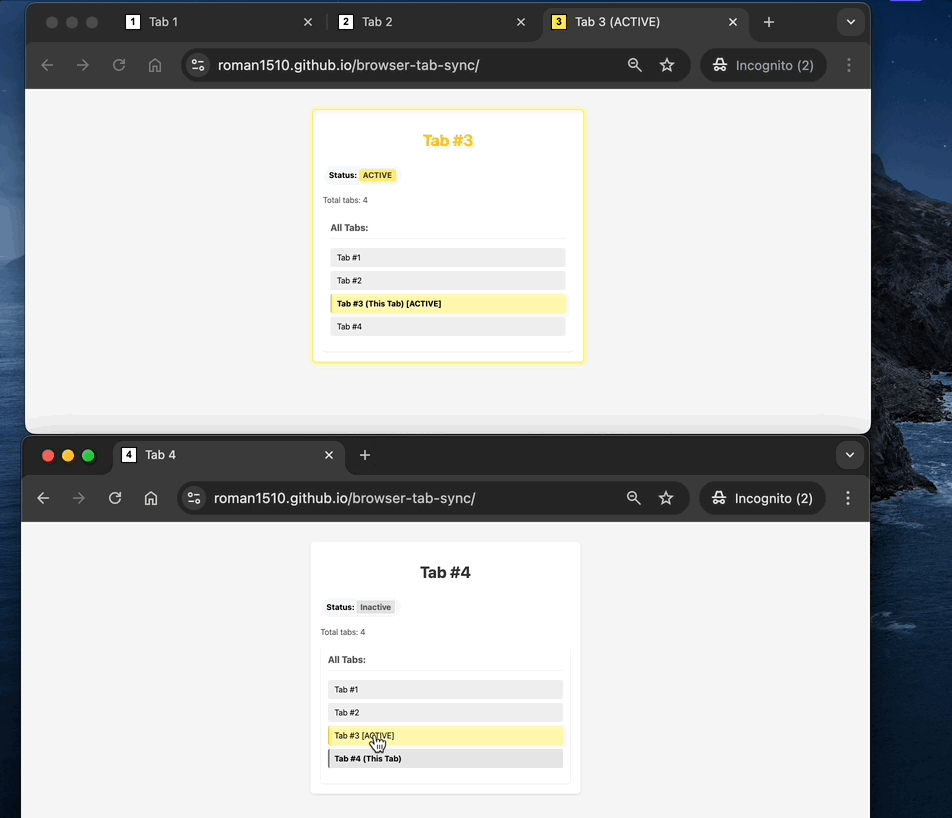Reload the page in the top window
952x818 pixels.
(x=119, y=65)
